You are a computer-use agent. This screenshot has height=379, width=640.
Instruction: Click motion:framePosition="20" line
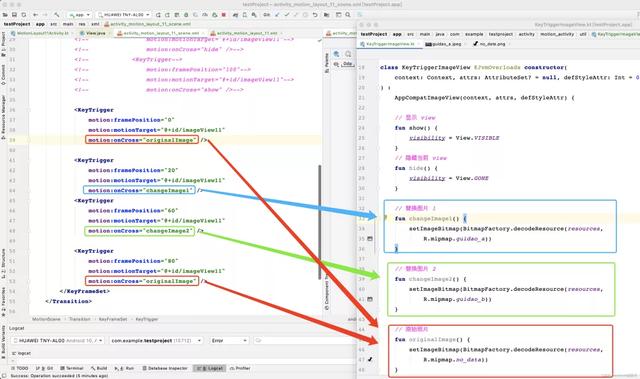coord(133,170)
